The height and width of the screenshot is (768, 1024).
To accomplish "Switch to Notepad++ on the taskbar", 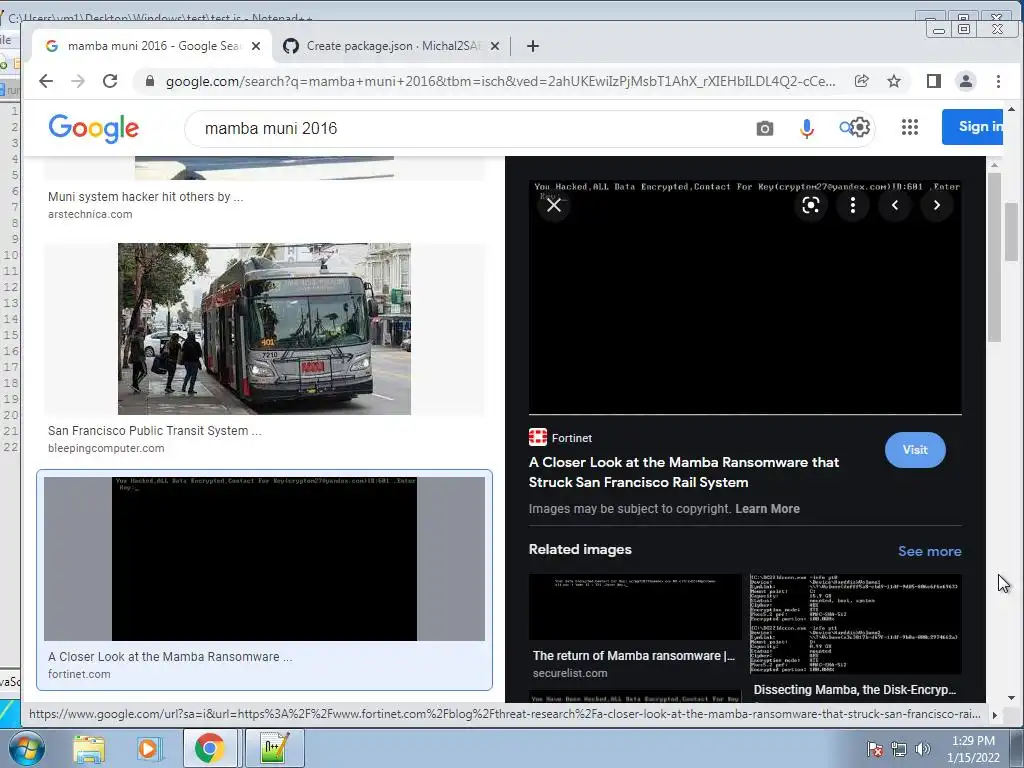I will pyautogui.click(x=274, y=748).
